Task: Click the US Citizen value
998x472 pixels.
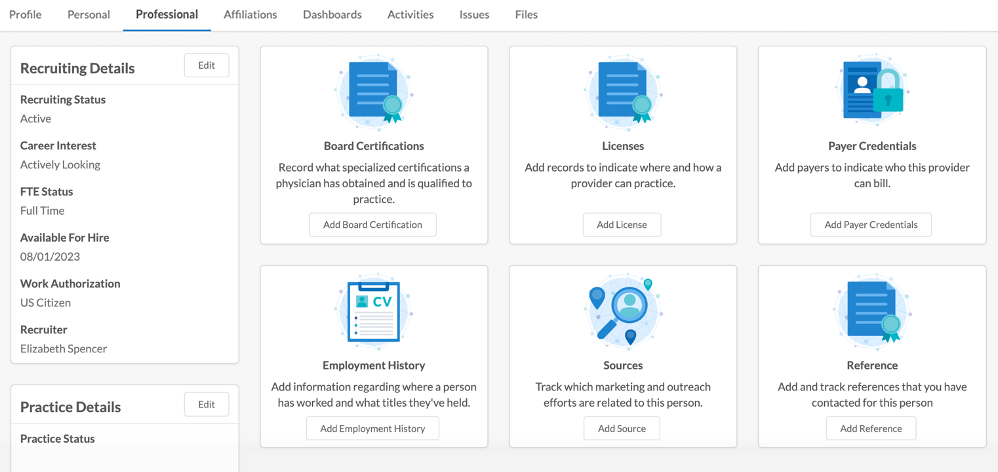Action: coord(45,303)
